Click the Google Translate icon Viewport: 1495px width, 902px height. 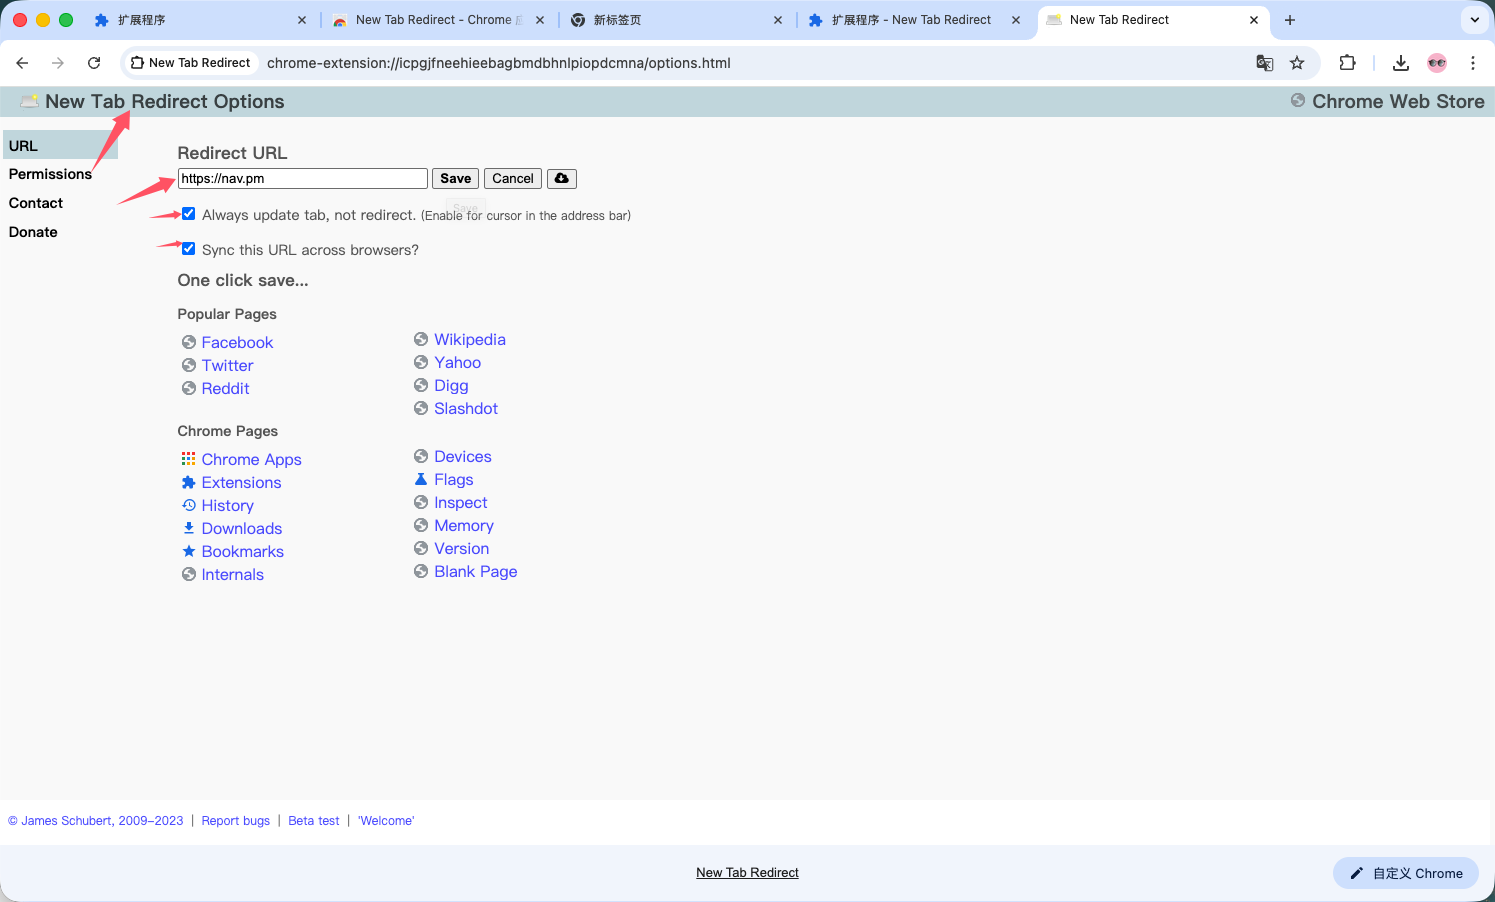tap(1265, 63)
